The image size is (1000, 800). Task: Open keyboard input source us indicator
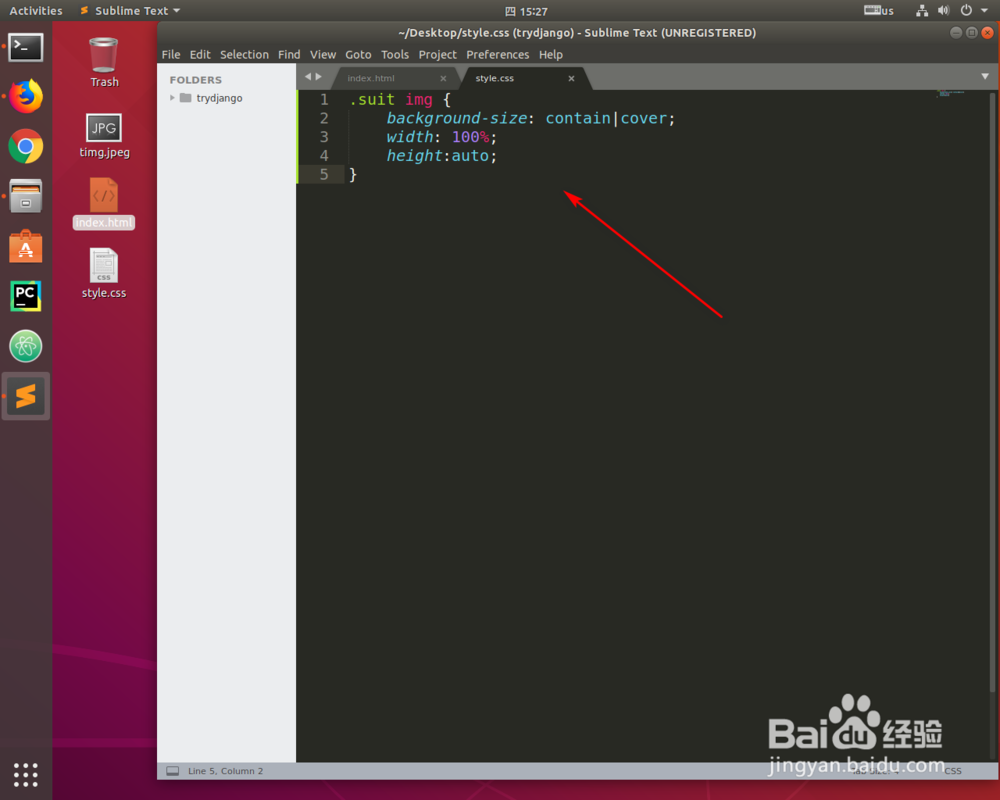pyautogui.click(x=879, y=11)
